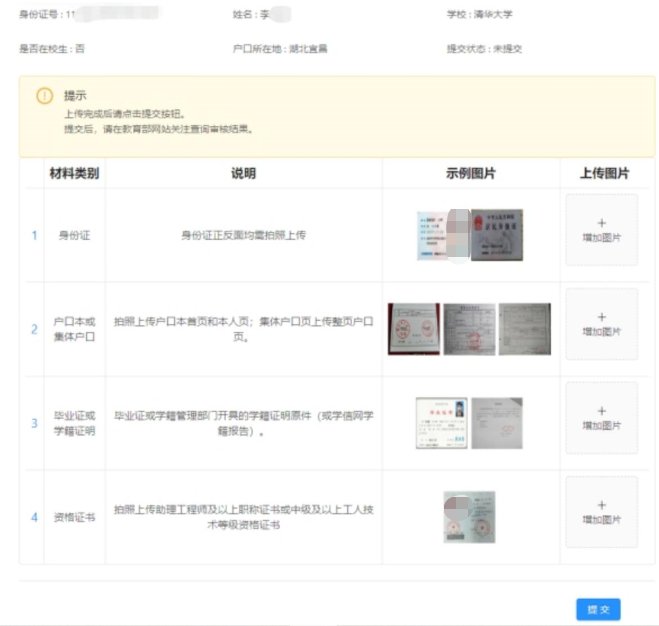Open the ID card back sample image
This screenshot has width=659, height=626.
click(497, 235)
